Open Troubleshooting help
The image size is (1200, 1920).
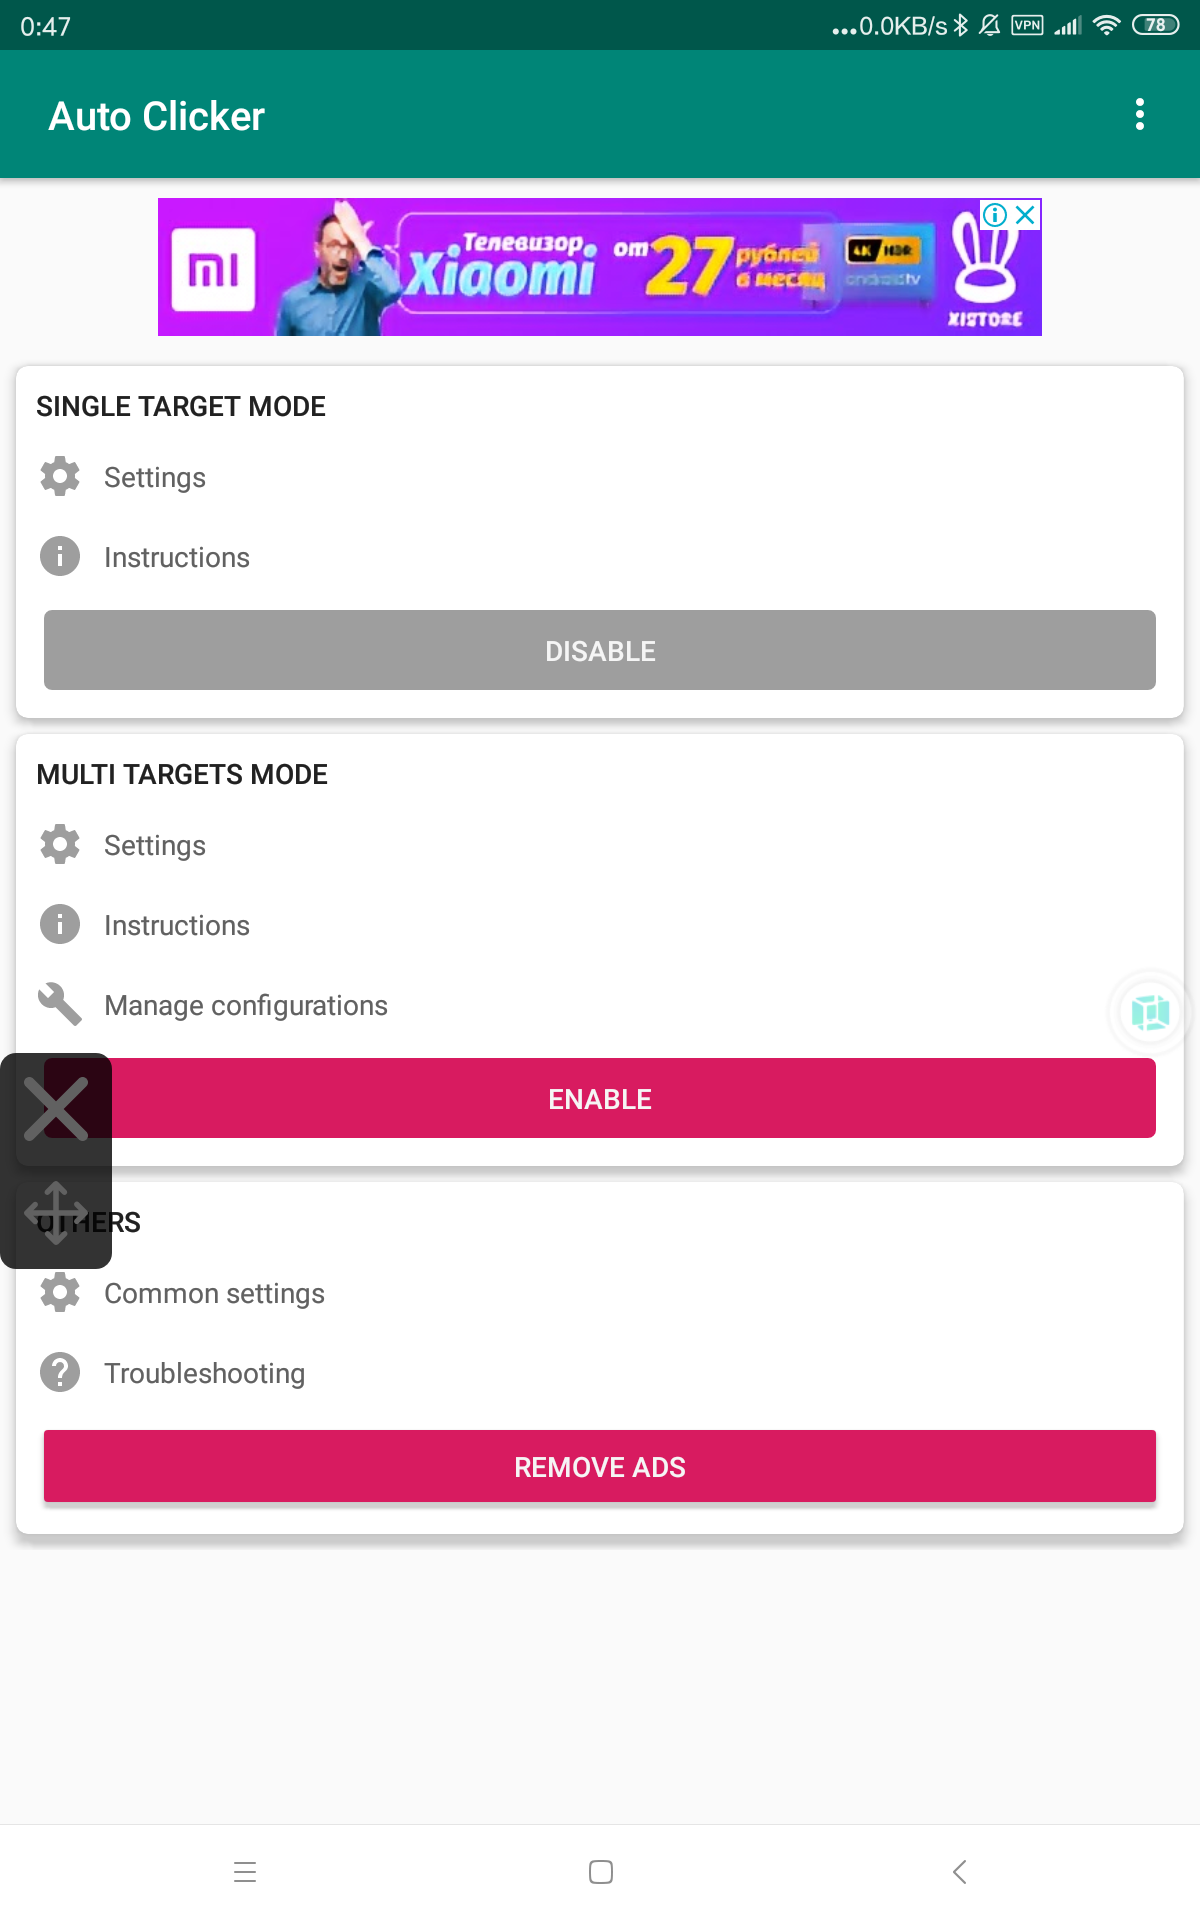coord(204,1373)
